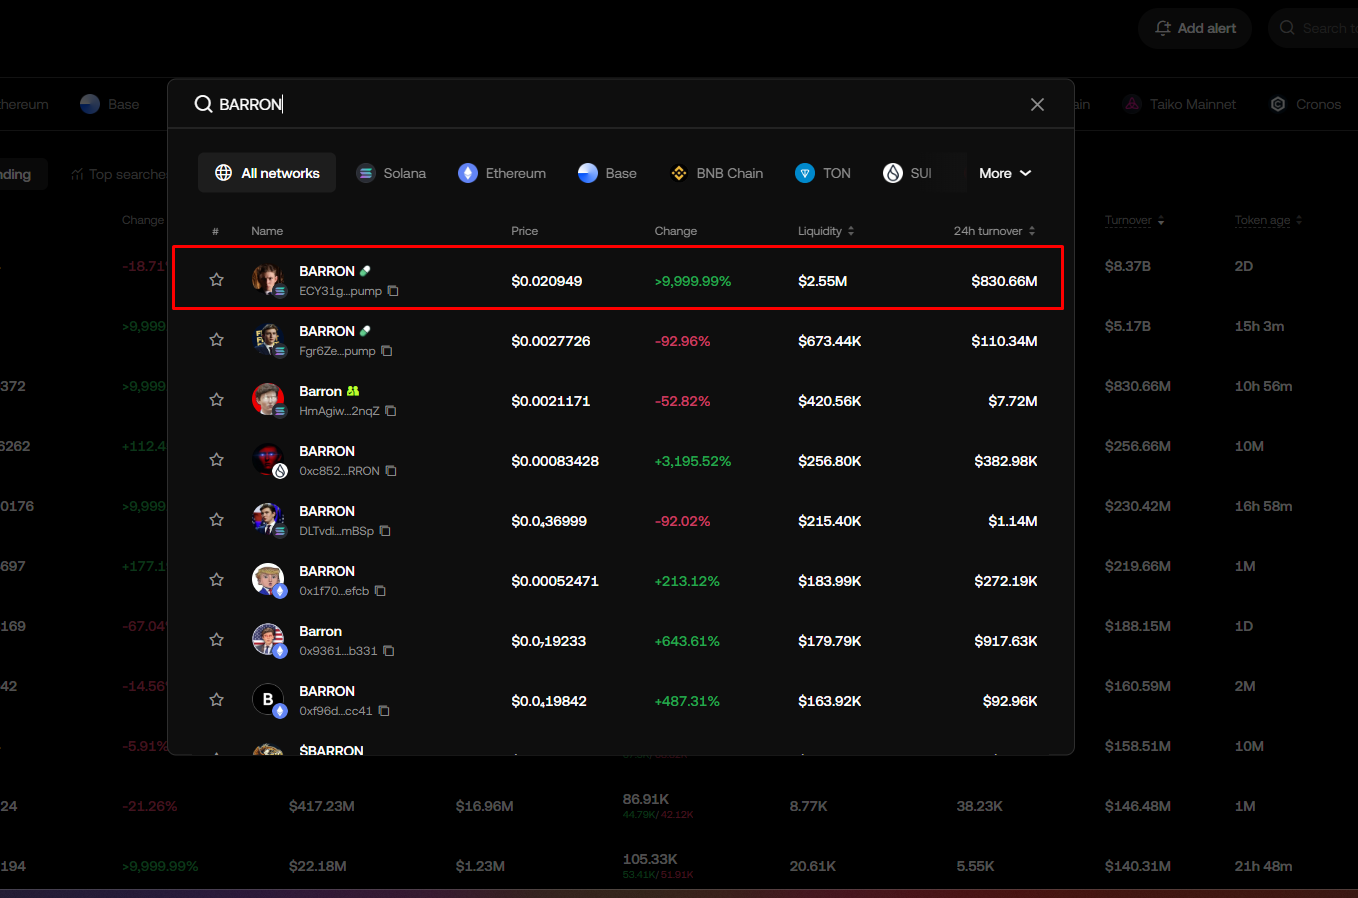Copy the 0x9361...b331 token address
Viewport: 1358px width, 898px height.
pyautogui.click(x=389, y=651)
